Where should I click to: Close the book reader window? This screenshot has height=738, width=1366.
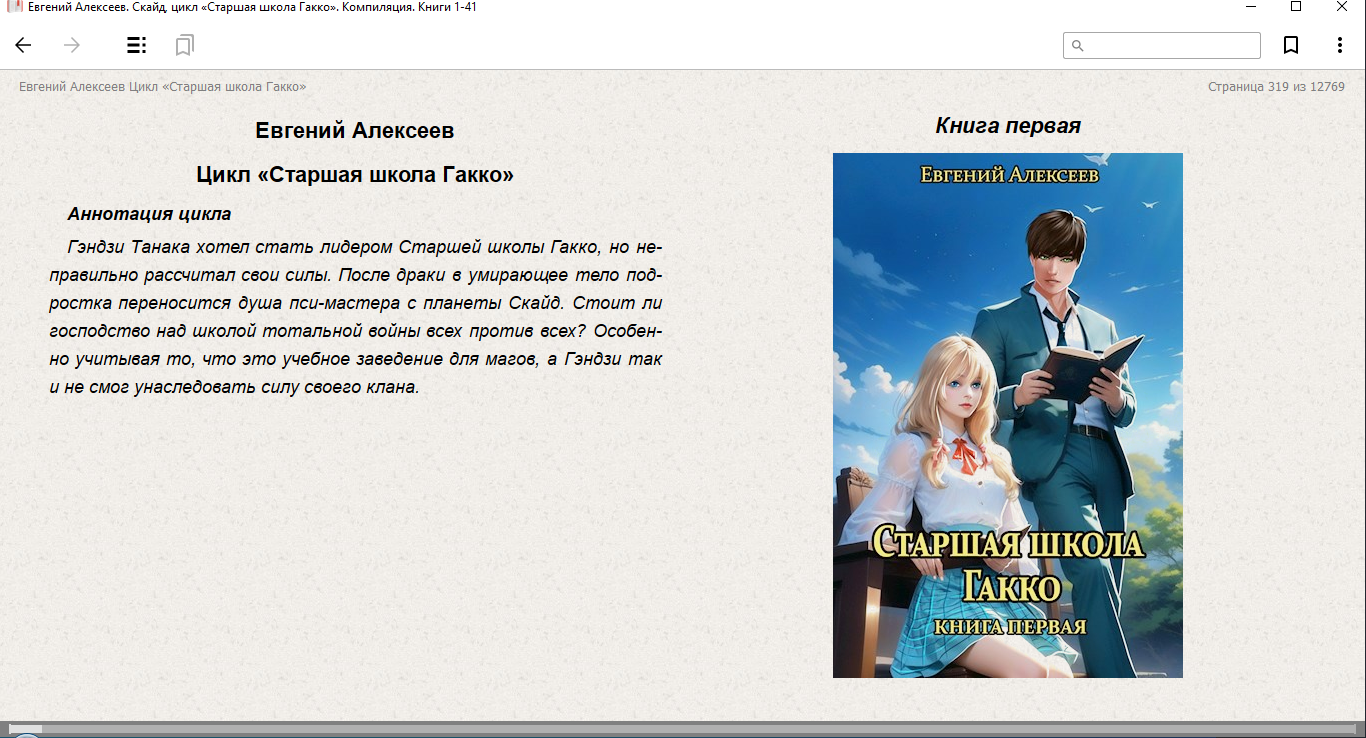pos(1342,7)
